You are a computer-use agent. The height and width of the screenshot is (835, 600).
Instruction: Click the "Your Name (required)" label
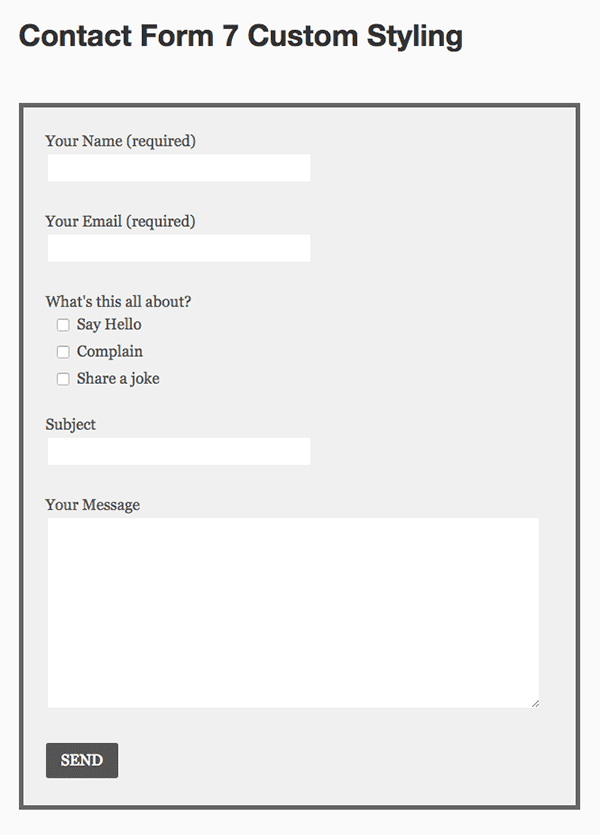121,141
